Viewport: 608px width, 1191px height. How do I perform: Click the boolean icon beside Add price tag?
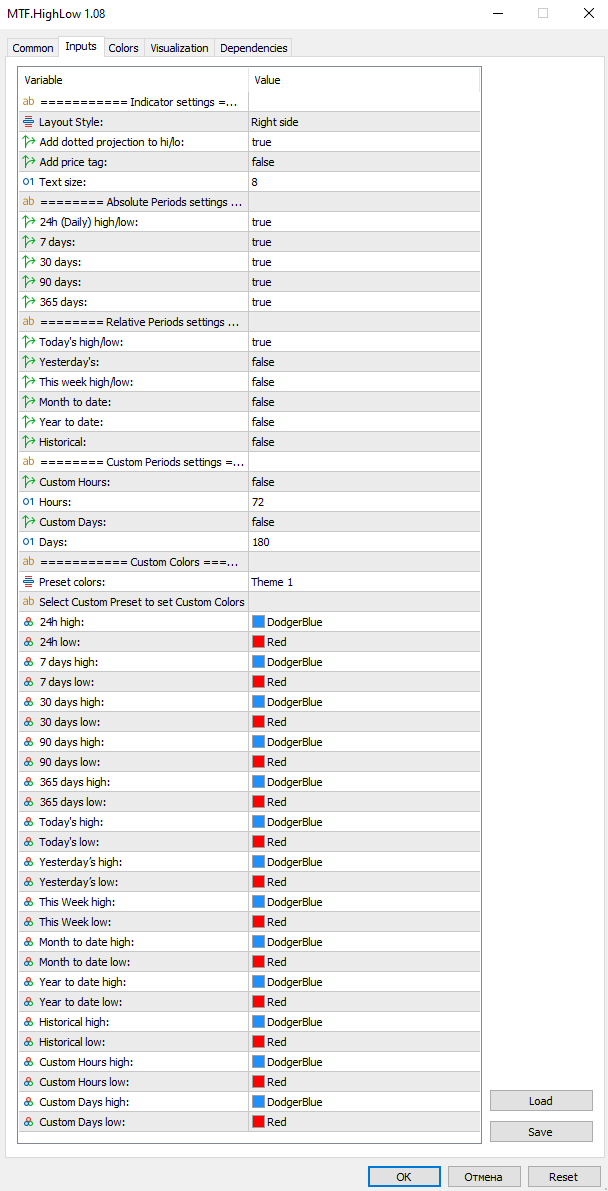click(x=28, y=162)
